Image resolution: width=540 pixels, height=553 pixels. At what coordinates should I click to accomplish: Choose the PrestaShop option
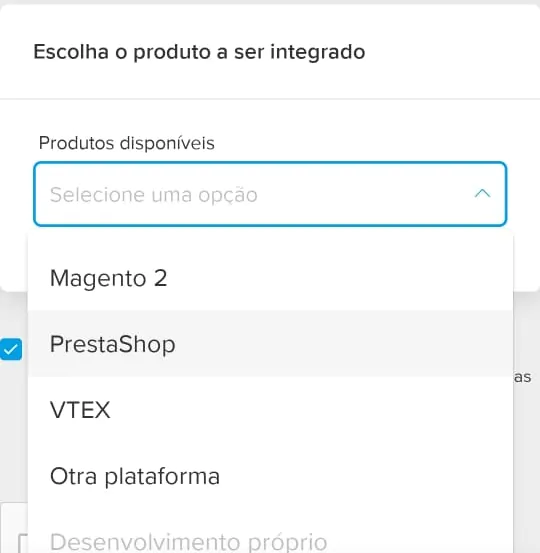tap(270, 344)
